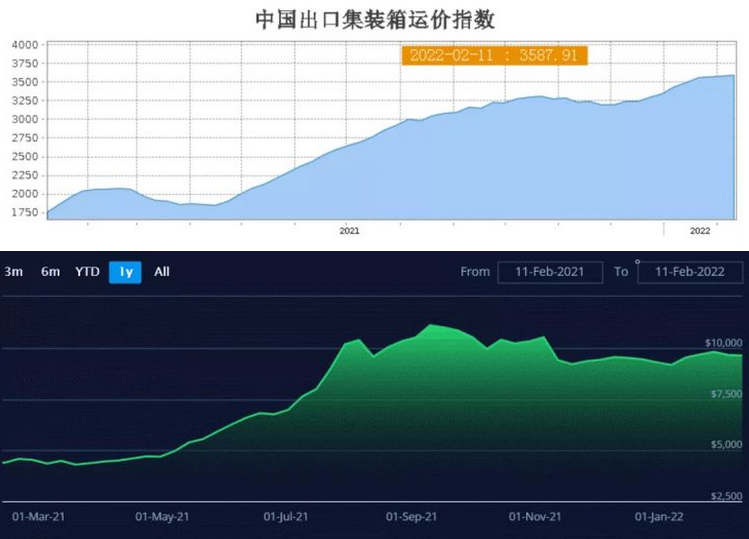Screen dimensions: 749x539
Task: Open the To date field 11-Feb-2022
Action: [x=690, y=271]
